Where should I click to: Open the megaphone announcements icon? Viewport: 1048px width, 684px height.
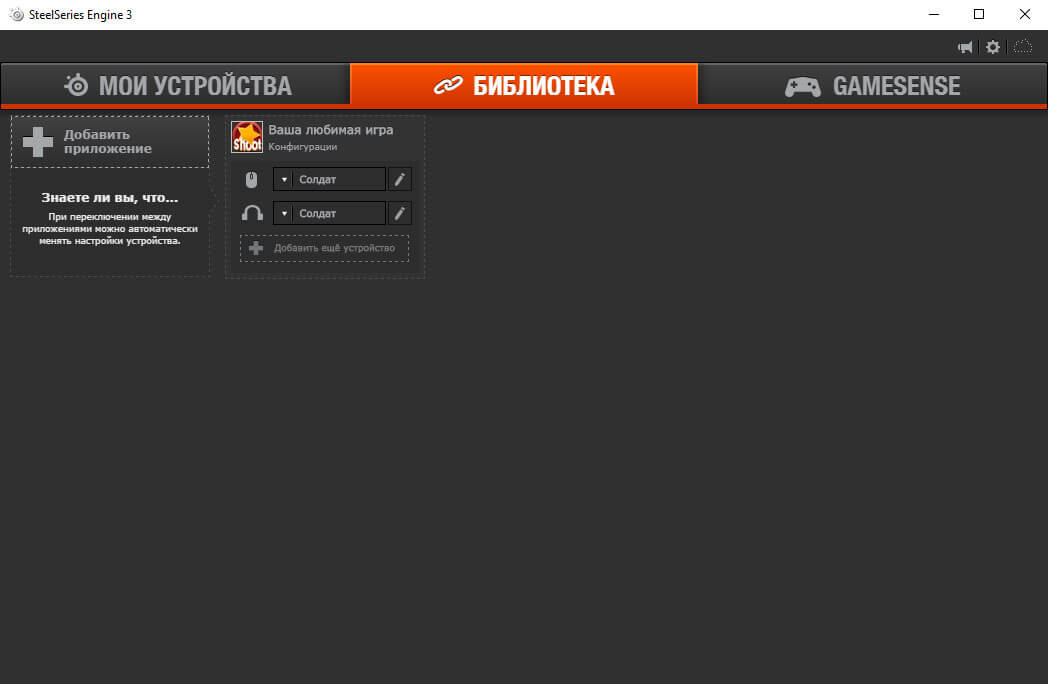point(964,47)
